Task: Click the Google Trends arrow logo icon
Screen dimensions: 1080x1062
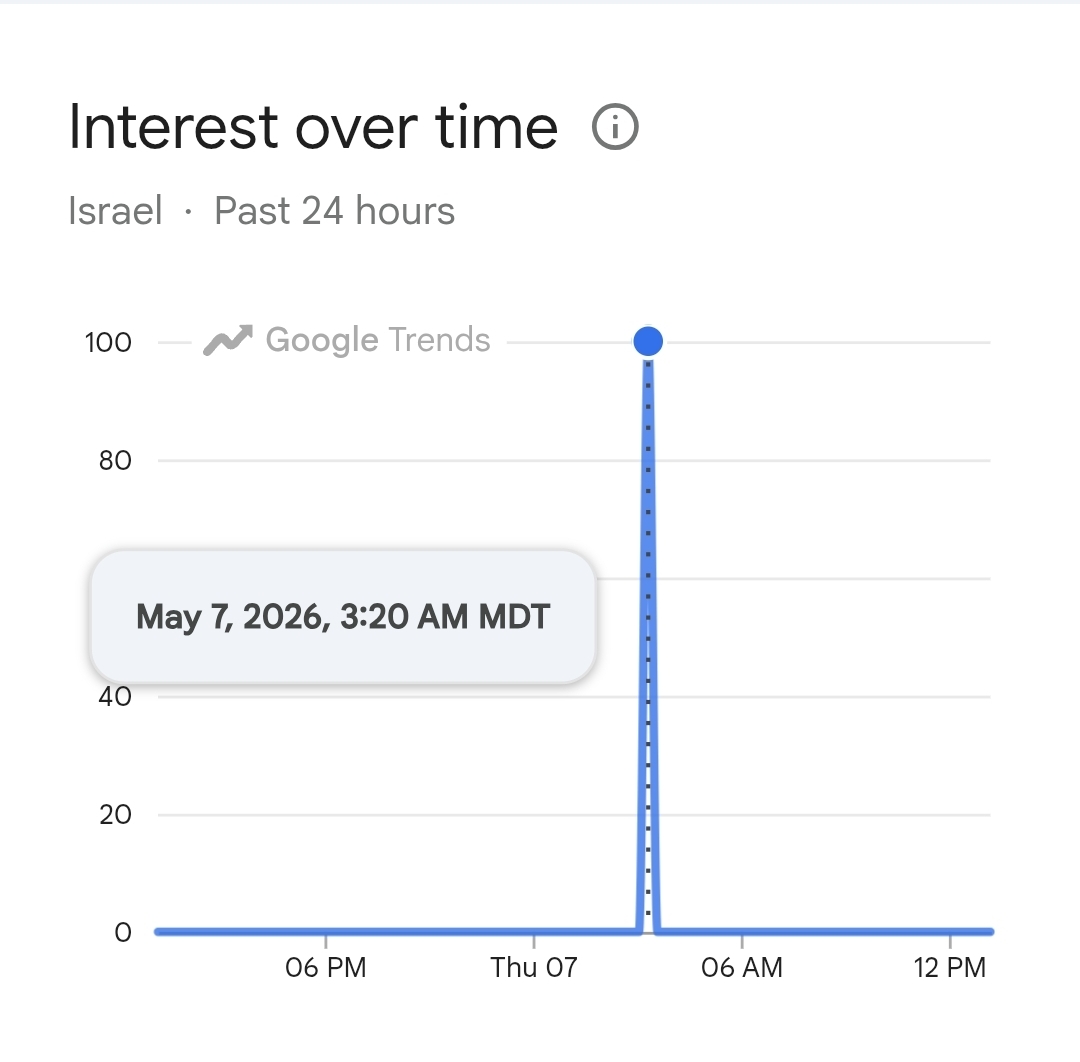Action: [228, 340]
